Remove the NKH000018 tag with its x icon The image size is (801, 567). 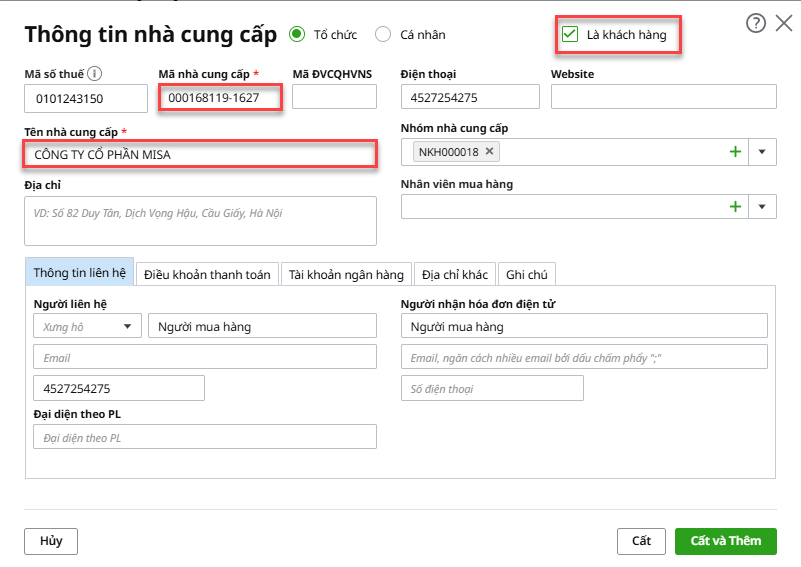click(490, 152)
